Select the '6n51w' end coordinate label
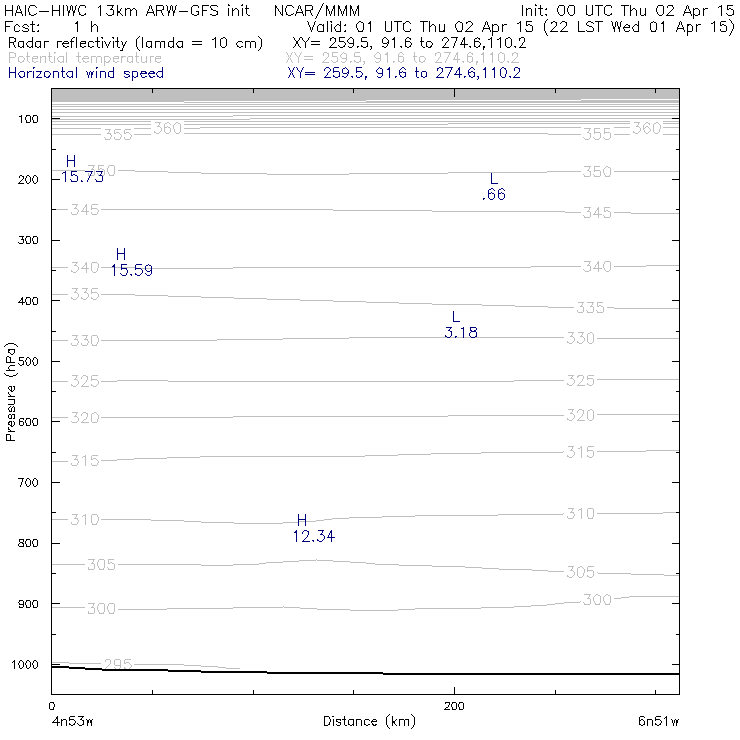The image size is (740, 740). tap(658, 721)
